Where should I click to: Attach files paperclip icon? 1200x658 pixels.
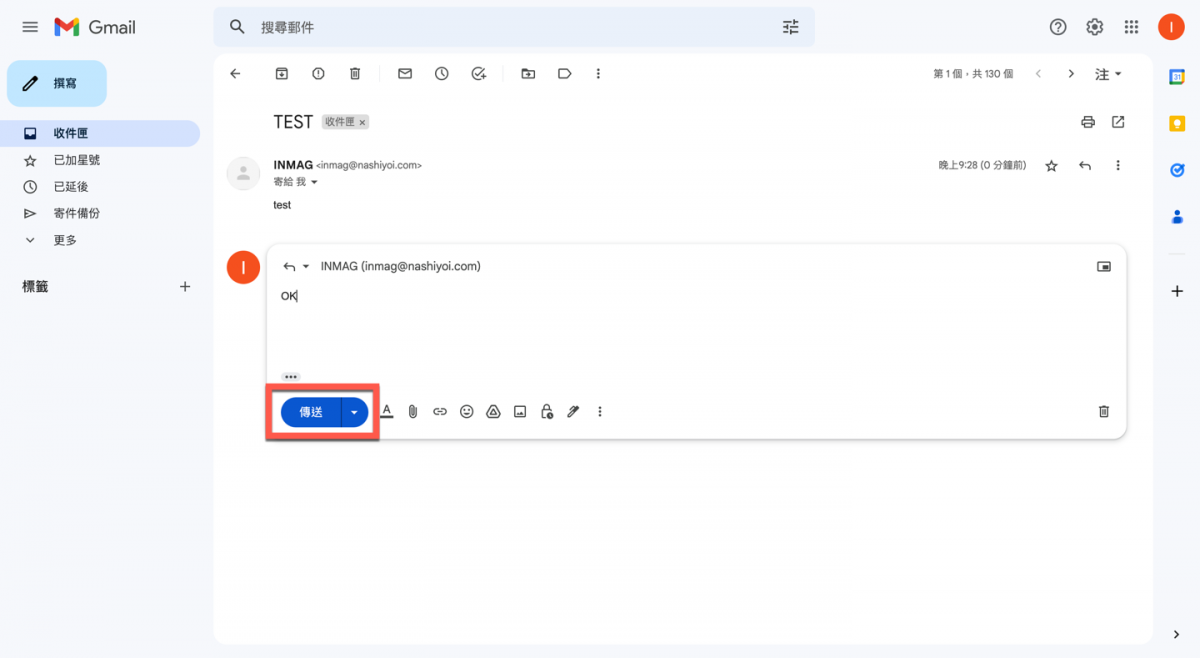(x=413, y=412)
